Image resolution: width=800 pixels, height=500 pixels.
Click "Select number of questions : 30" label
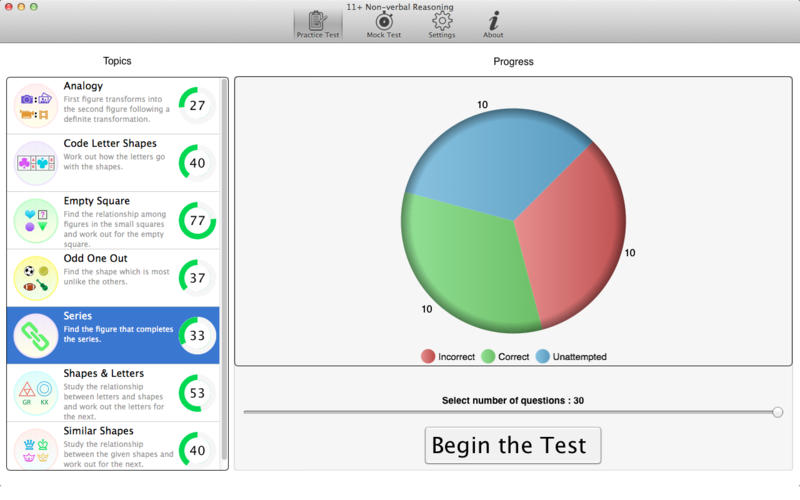tap(513, 401)
